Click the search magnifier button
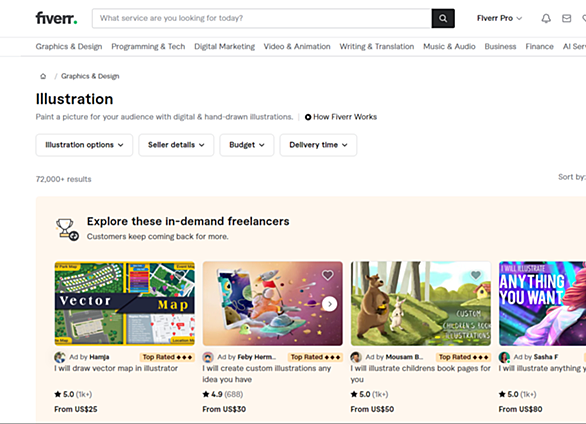Viewport: 586px width, 424px height. (x=443, y=18)
